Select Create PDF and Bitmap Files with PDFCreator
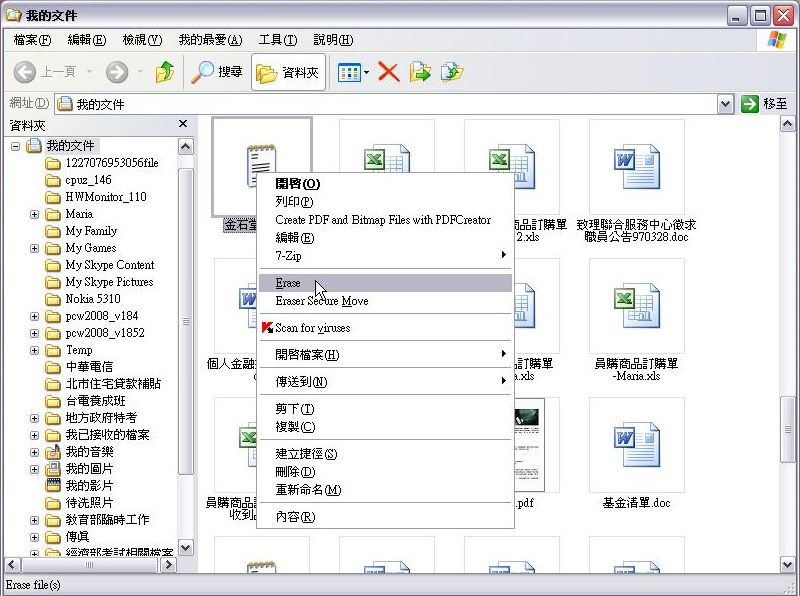 (x=386, y=220)
